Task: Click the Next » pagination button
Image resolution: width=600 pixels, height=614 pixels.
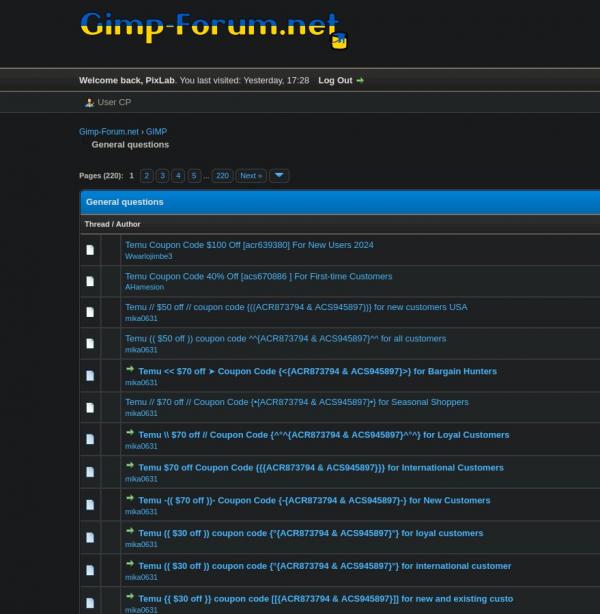Action: [x=251, y=175]
